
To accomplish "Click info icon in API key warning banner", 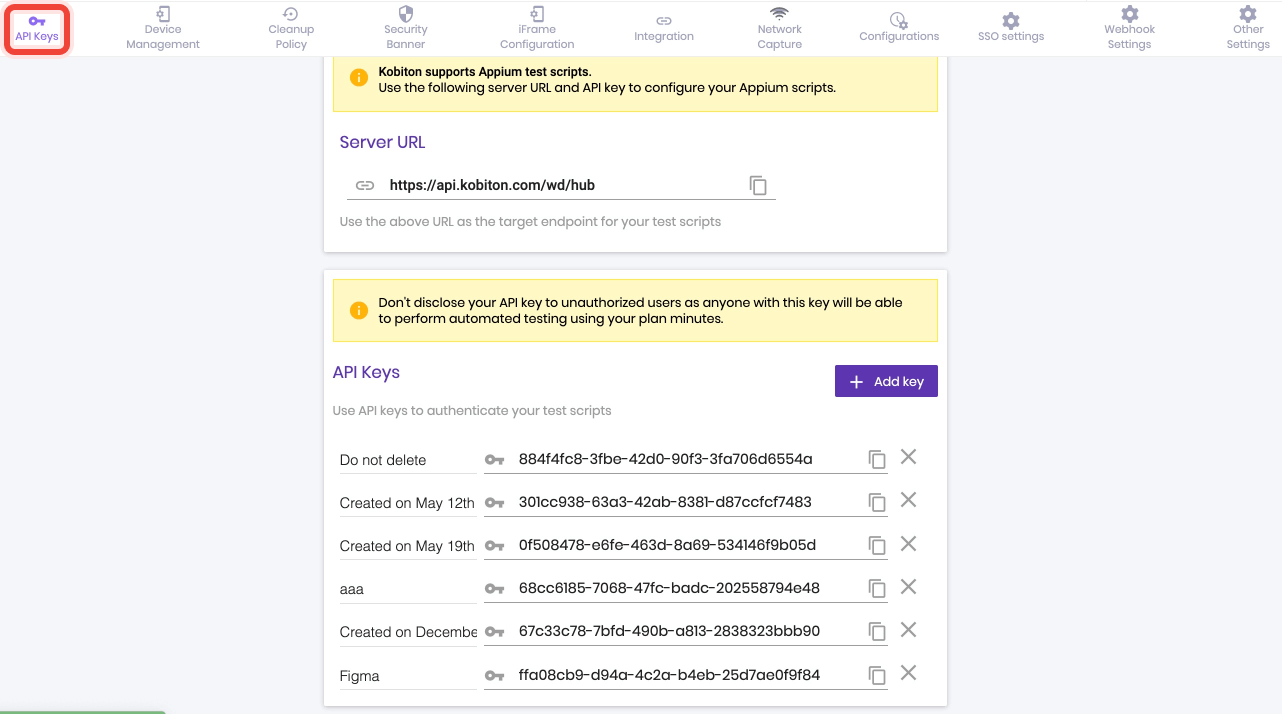I will [358, 310].
